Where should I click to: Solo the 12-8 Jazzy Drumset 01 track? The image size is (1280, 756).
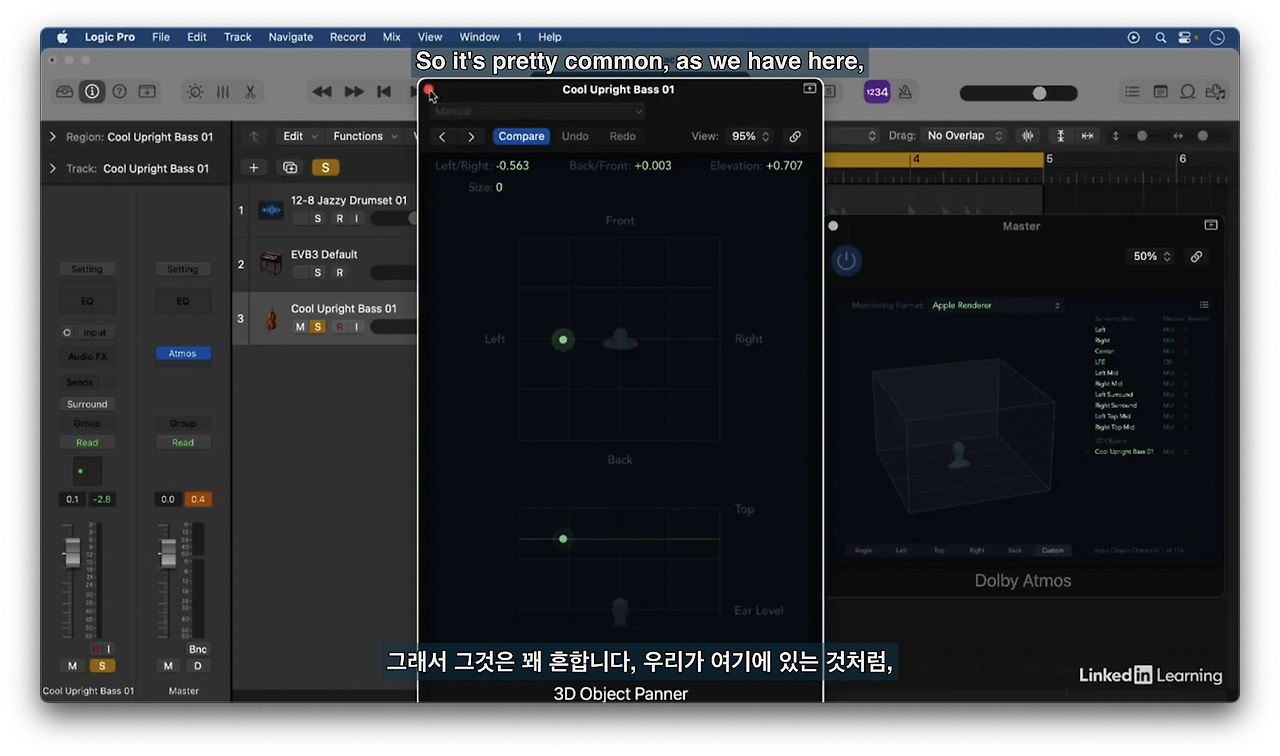318,218
